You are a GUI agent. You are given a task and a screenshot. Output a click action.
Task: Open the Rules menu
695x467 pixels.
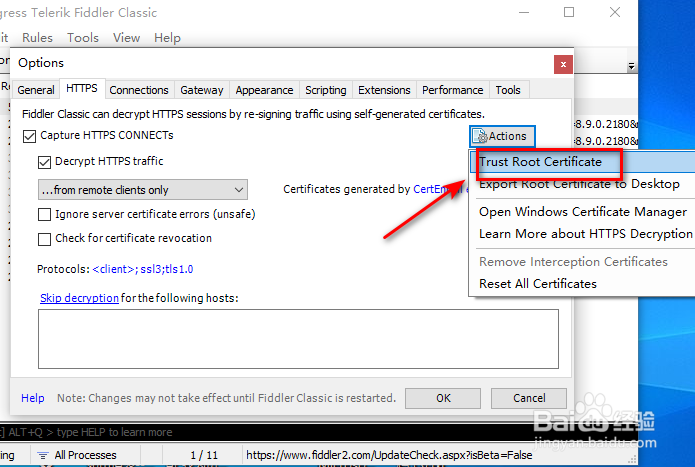point(37,38)
